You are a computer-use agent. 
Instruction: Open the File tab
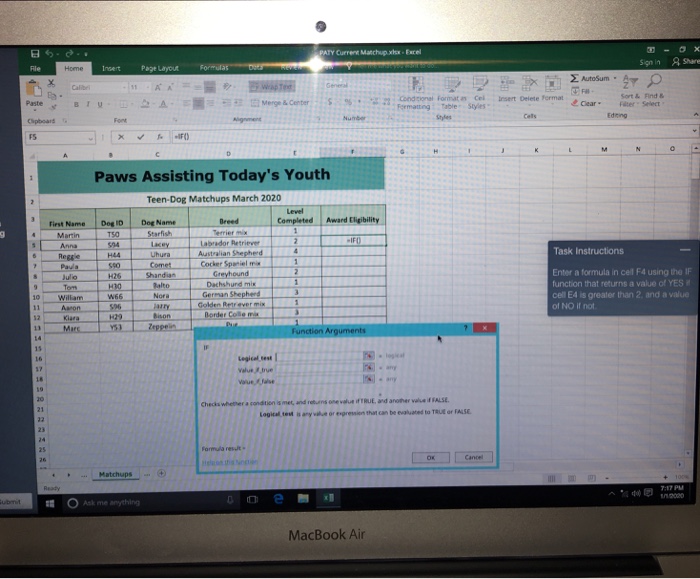point(35,69)
